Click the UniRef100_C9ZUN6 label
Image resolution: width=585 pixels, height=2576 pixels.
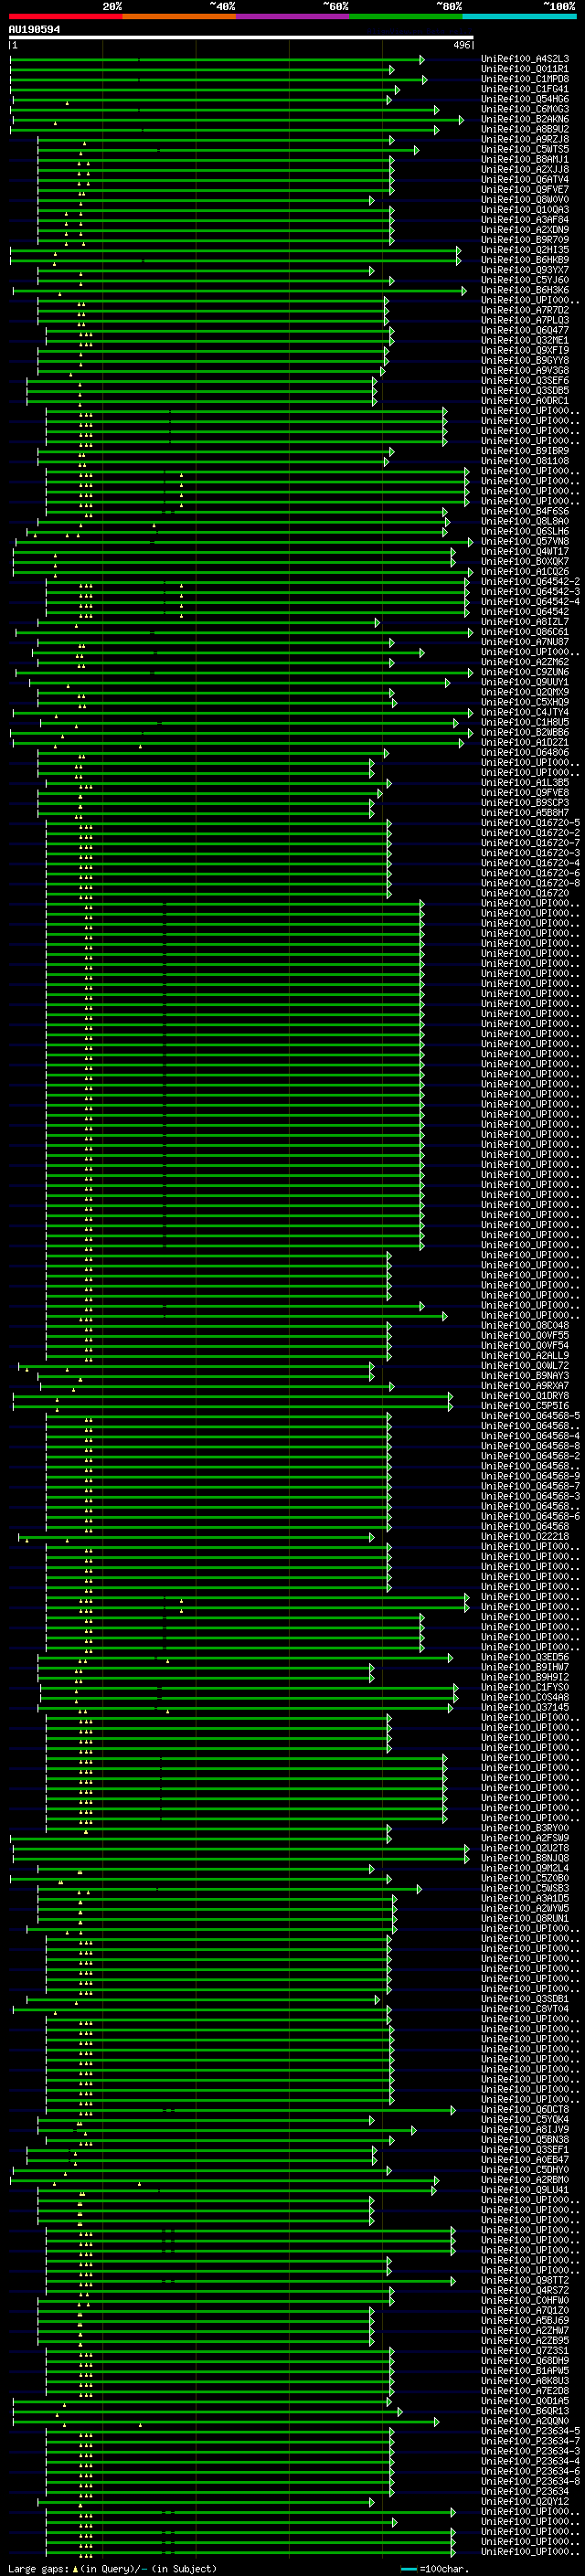pyautogui.click(x=525, y=672)
